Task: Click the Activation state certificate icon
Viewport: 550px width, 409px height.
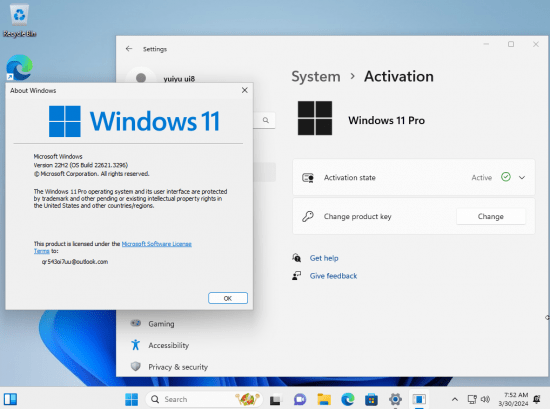Action: 308,178
